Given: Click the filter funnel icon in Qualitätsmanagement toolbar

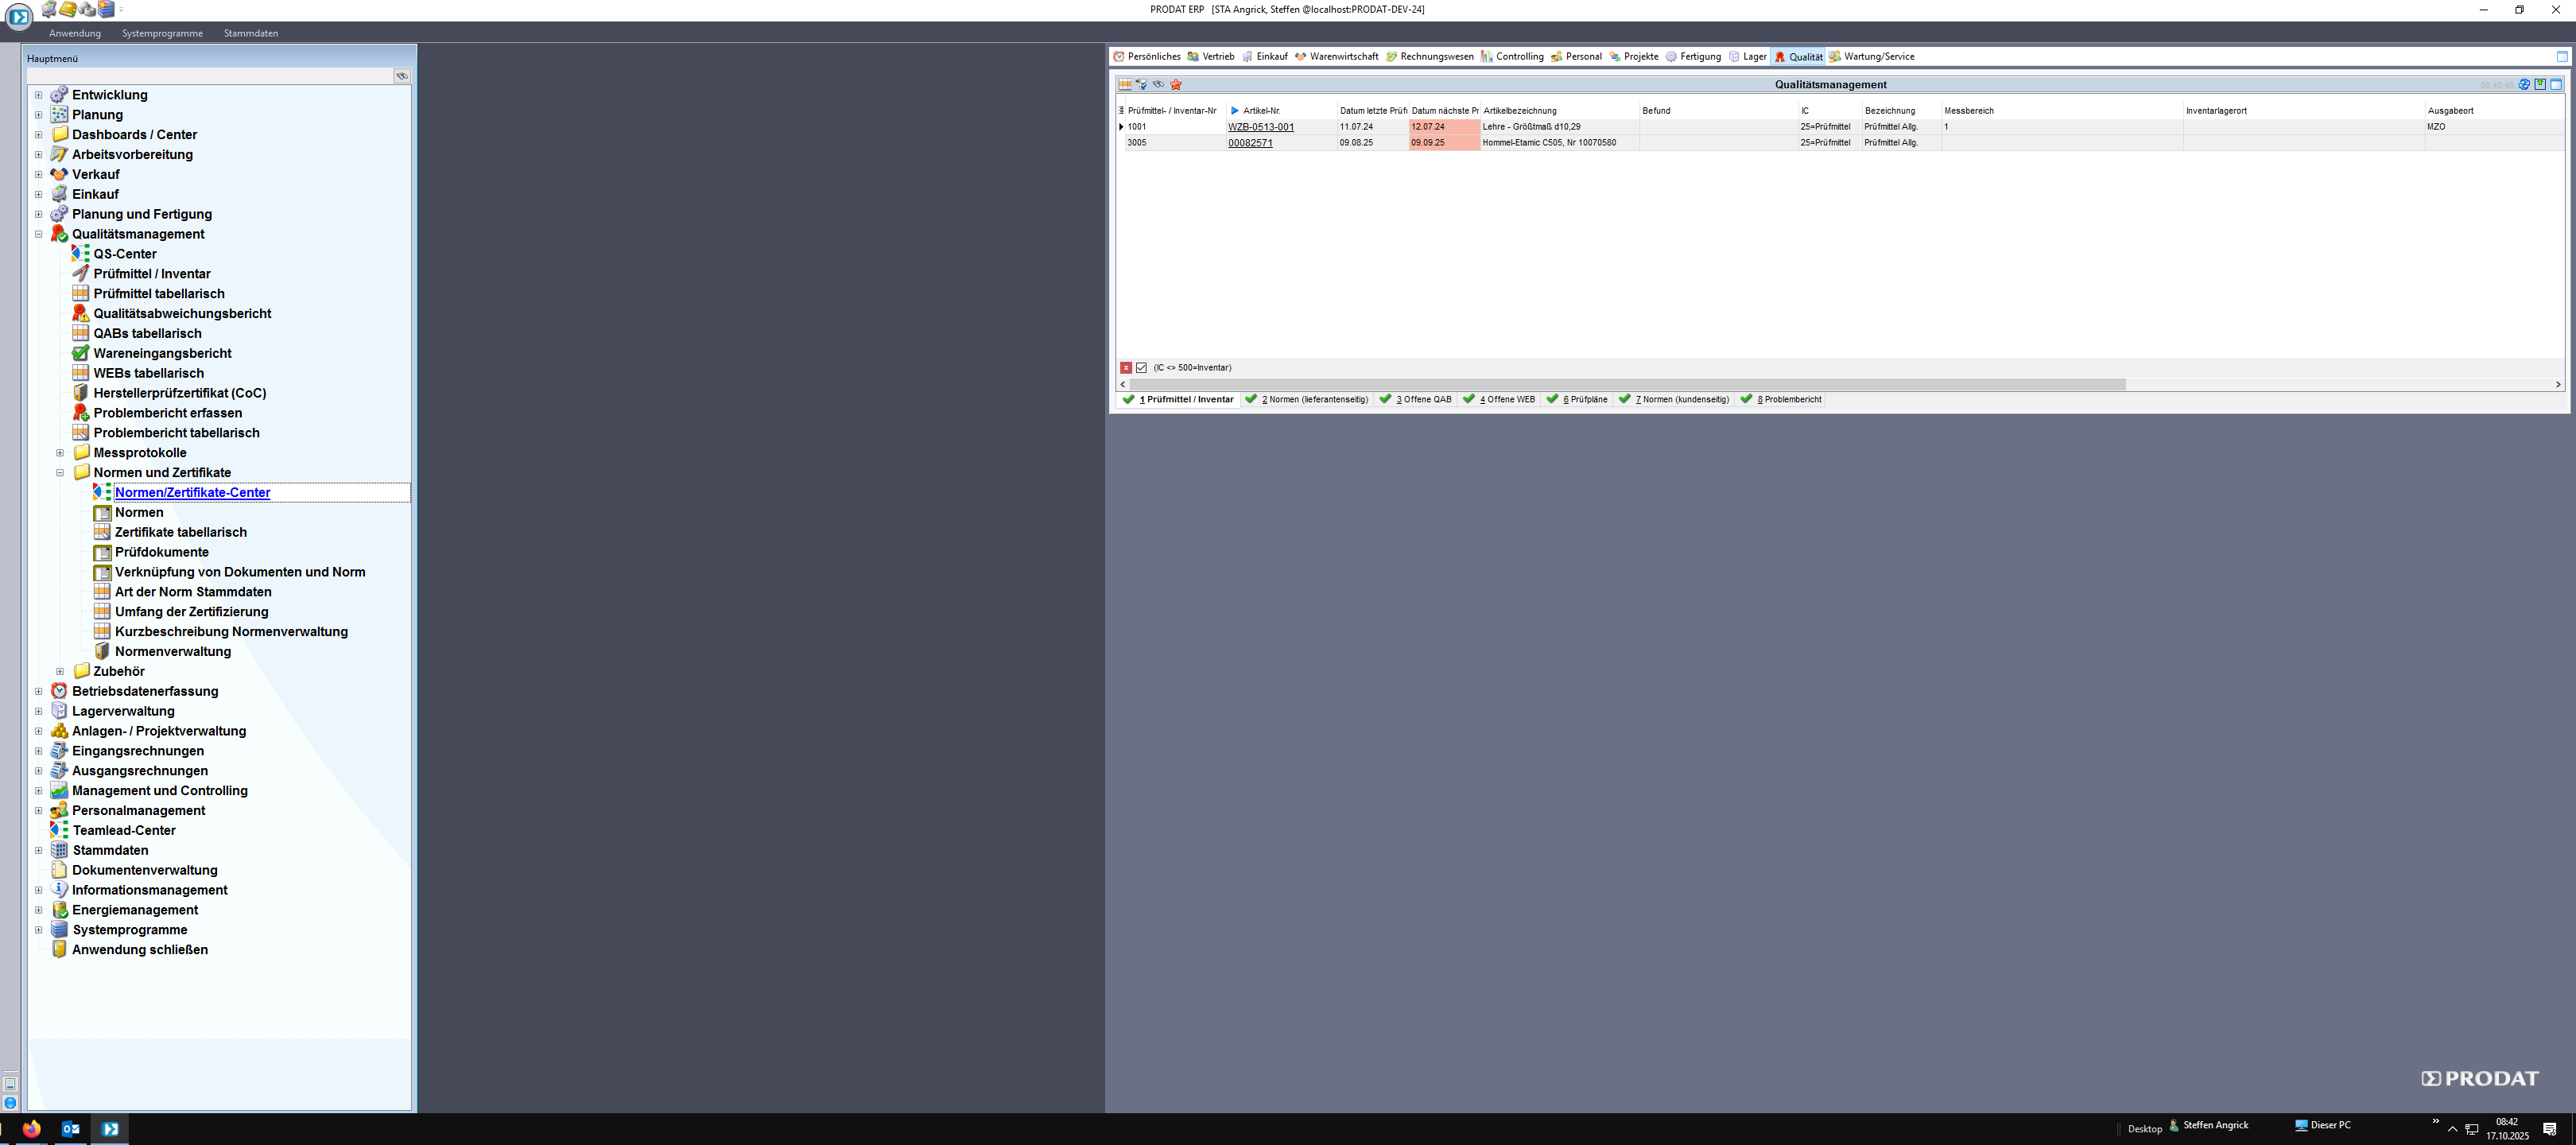Looking at the screenshot, I should (1141, 84).
